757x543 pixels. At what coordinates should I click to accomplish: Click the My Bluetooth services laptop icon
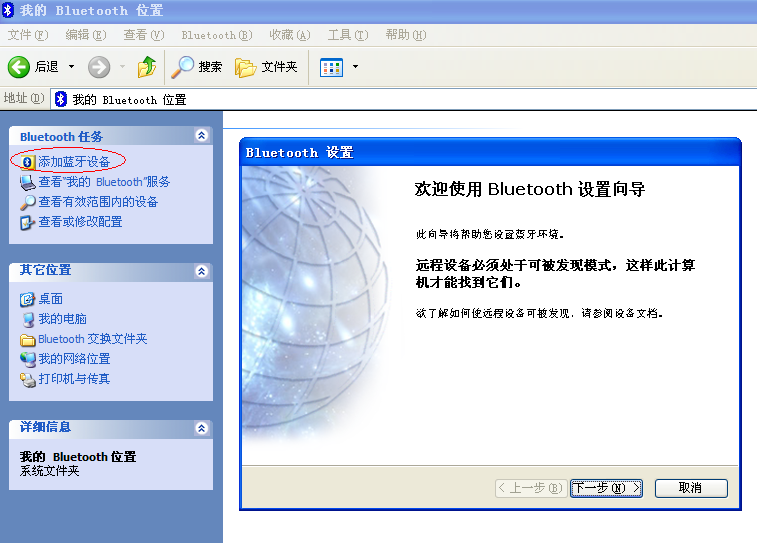tap(28, 182)
